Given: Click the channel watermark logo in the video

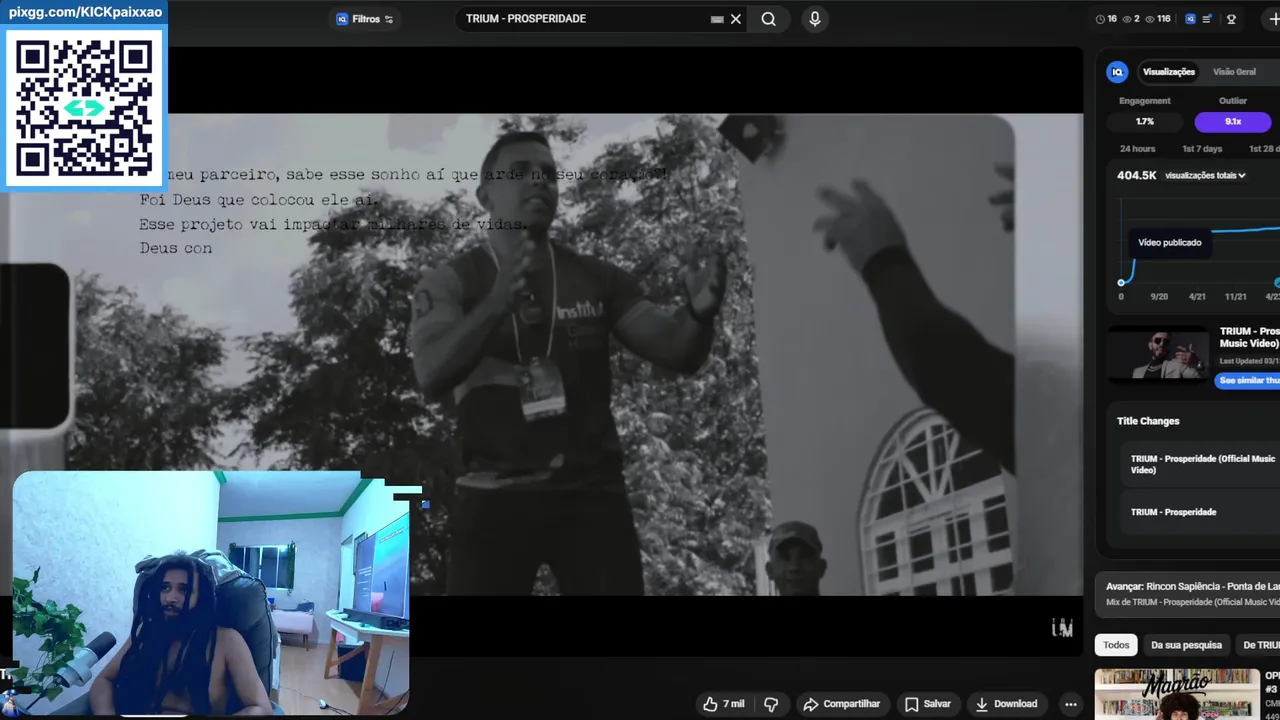Looking at the screenshot, I should 1062,628.
